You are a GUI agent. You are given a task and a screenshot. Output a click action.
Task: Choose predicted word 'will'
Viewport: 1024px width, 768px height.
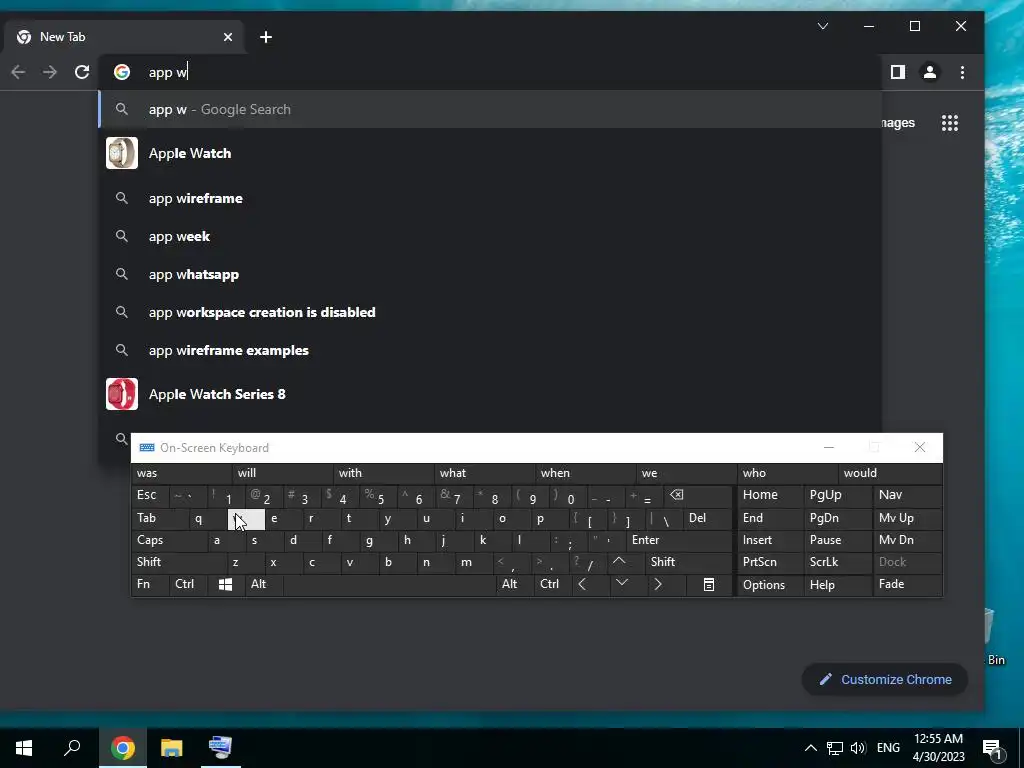tap(282, 473)
